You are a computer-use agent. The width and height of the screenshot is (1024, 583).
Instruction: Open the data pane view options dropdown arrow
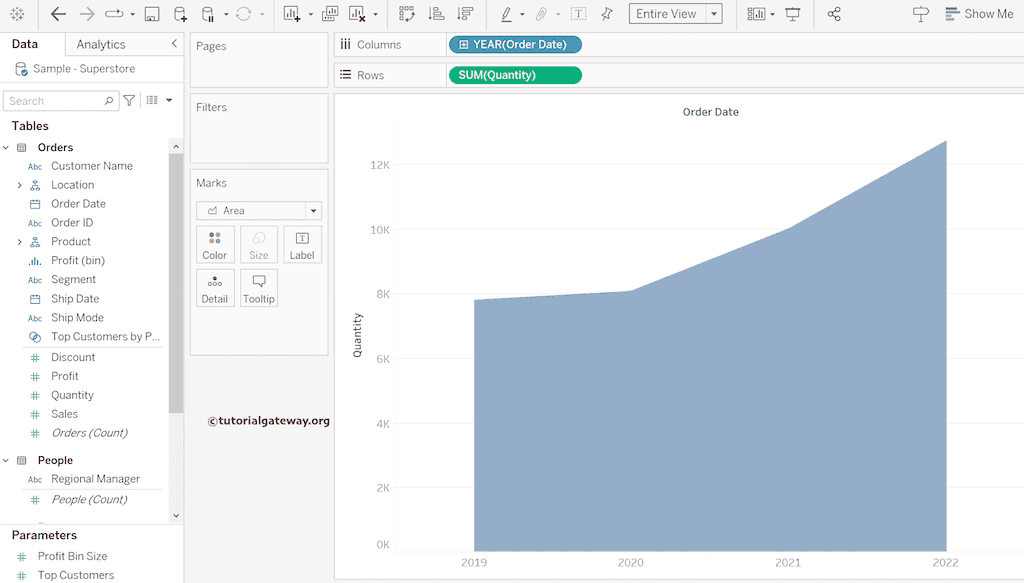click(169, 101)
